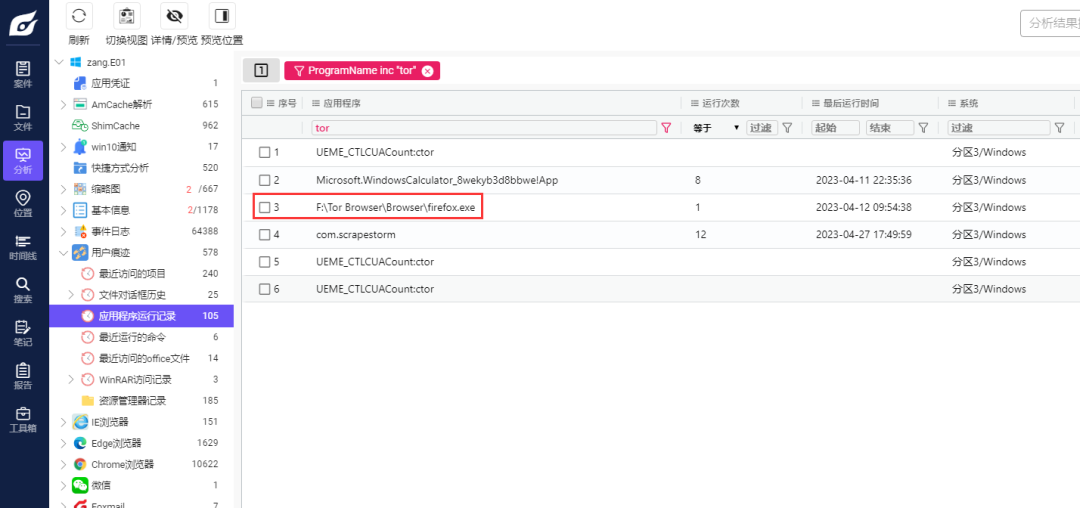The width and height of the screenshot is (1080, 508).
Task: Click the system column 过滤 input field
Action: tap(999, 128)
